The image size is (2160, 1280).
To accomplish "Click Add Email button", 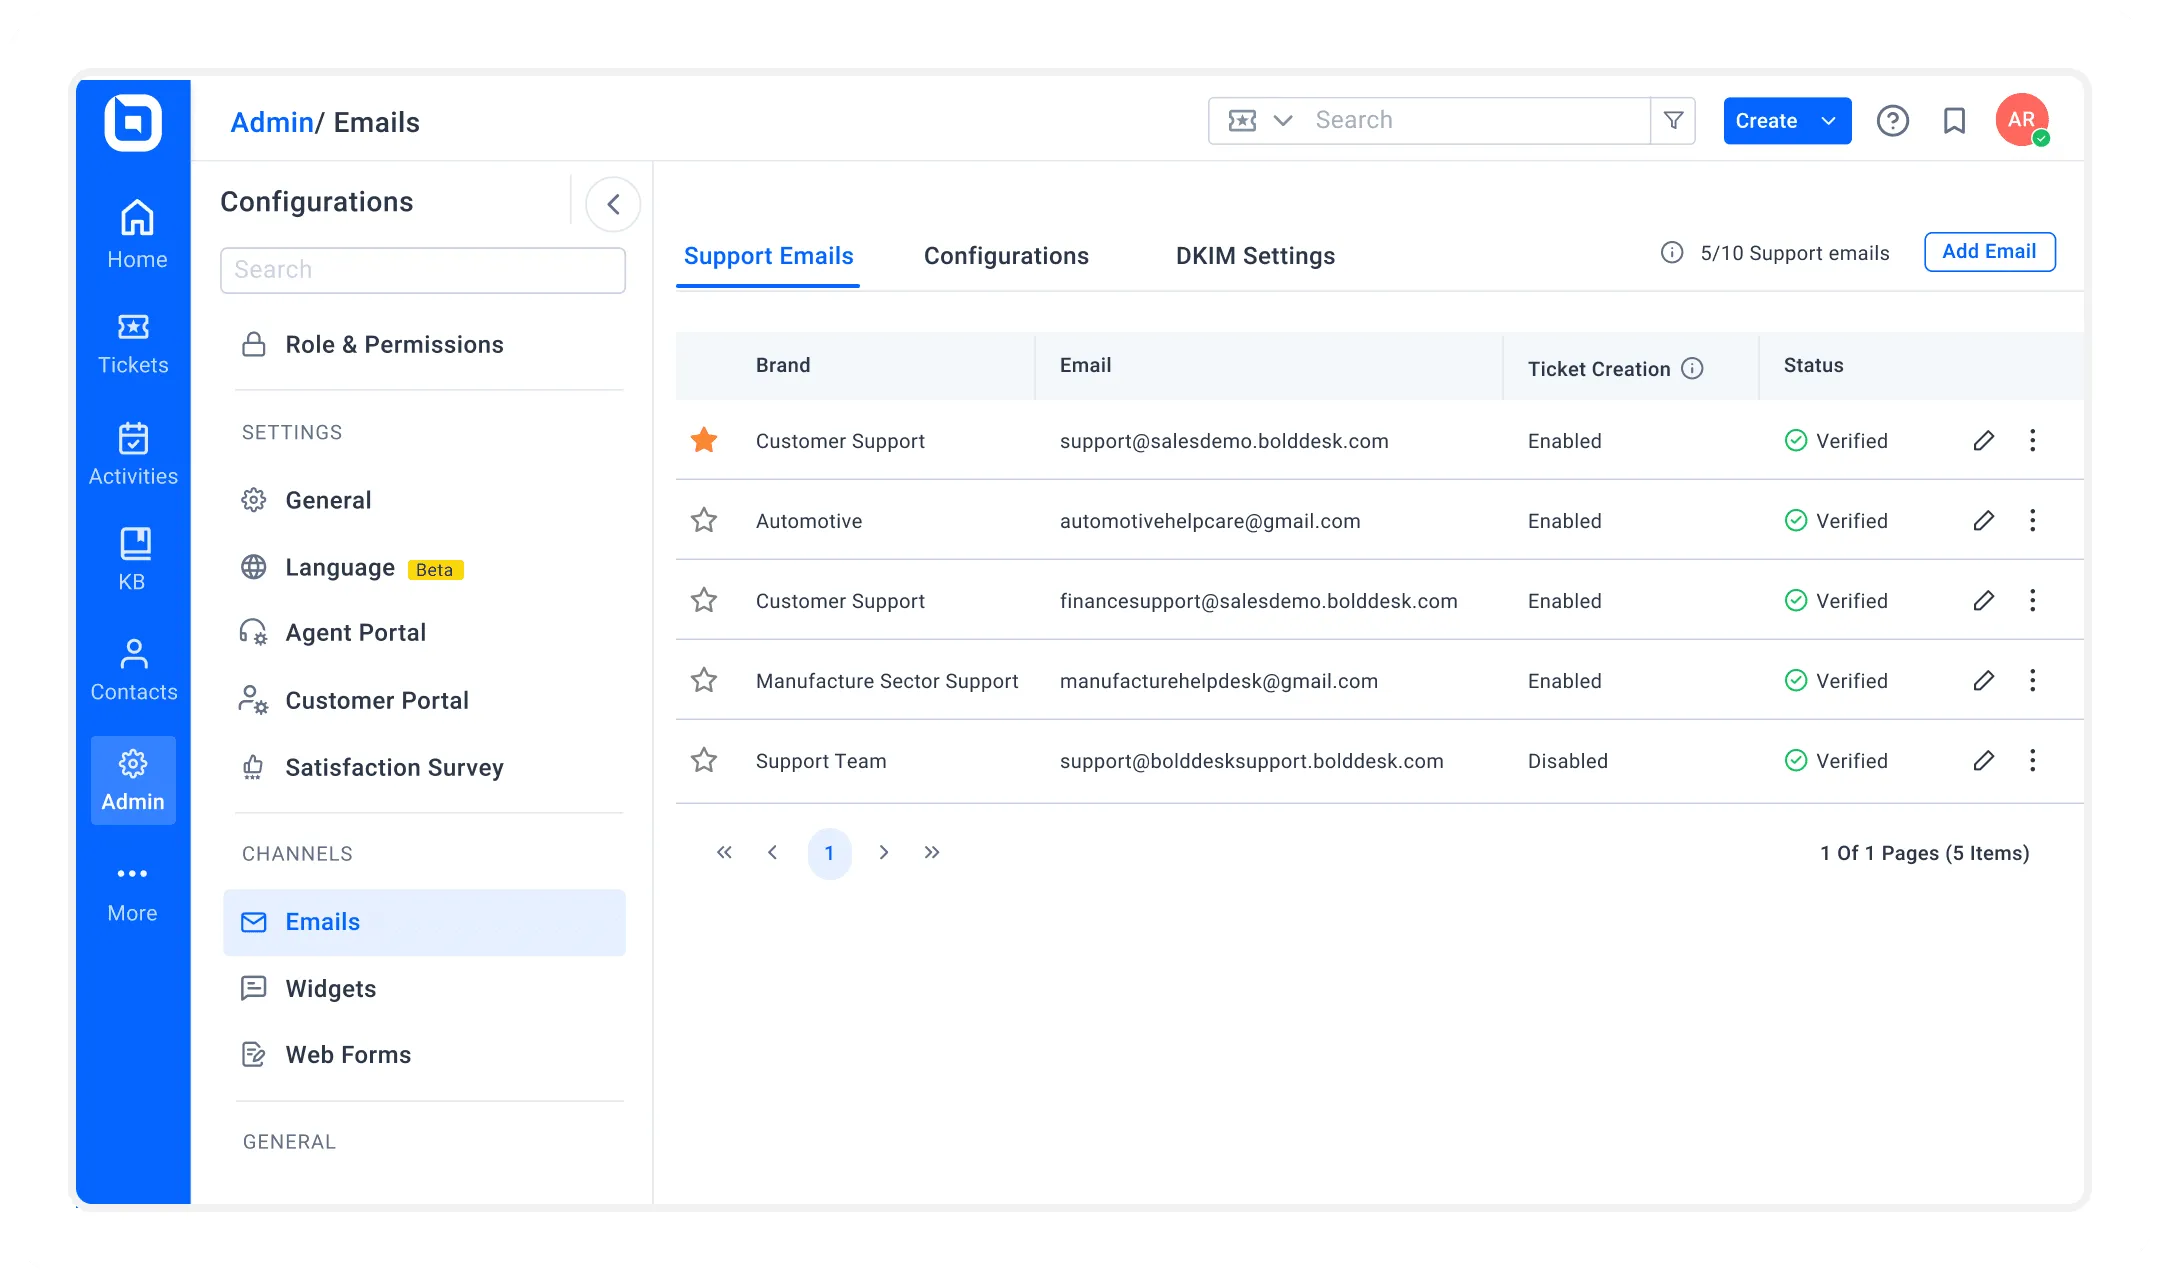I will 1989,251.
